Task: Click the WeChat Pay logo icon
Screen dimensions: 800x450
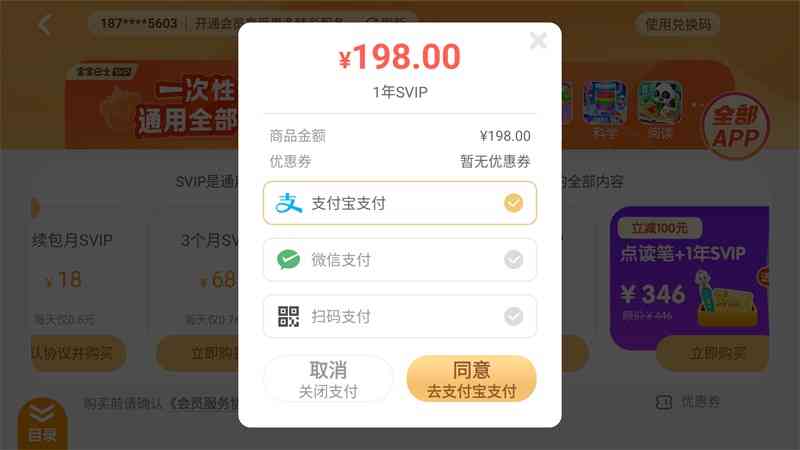Action: click(x=289, y=260)
